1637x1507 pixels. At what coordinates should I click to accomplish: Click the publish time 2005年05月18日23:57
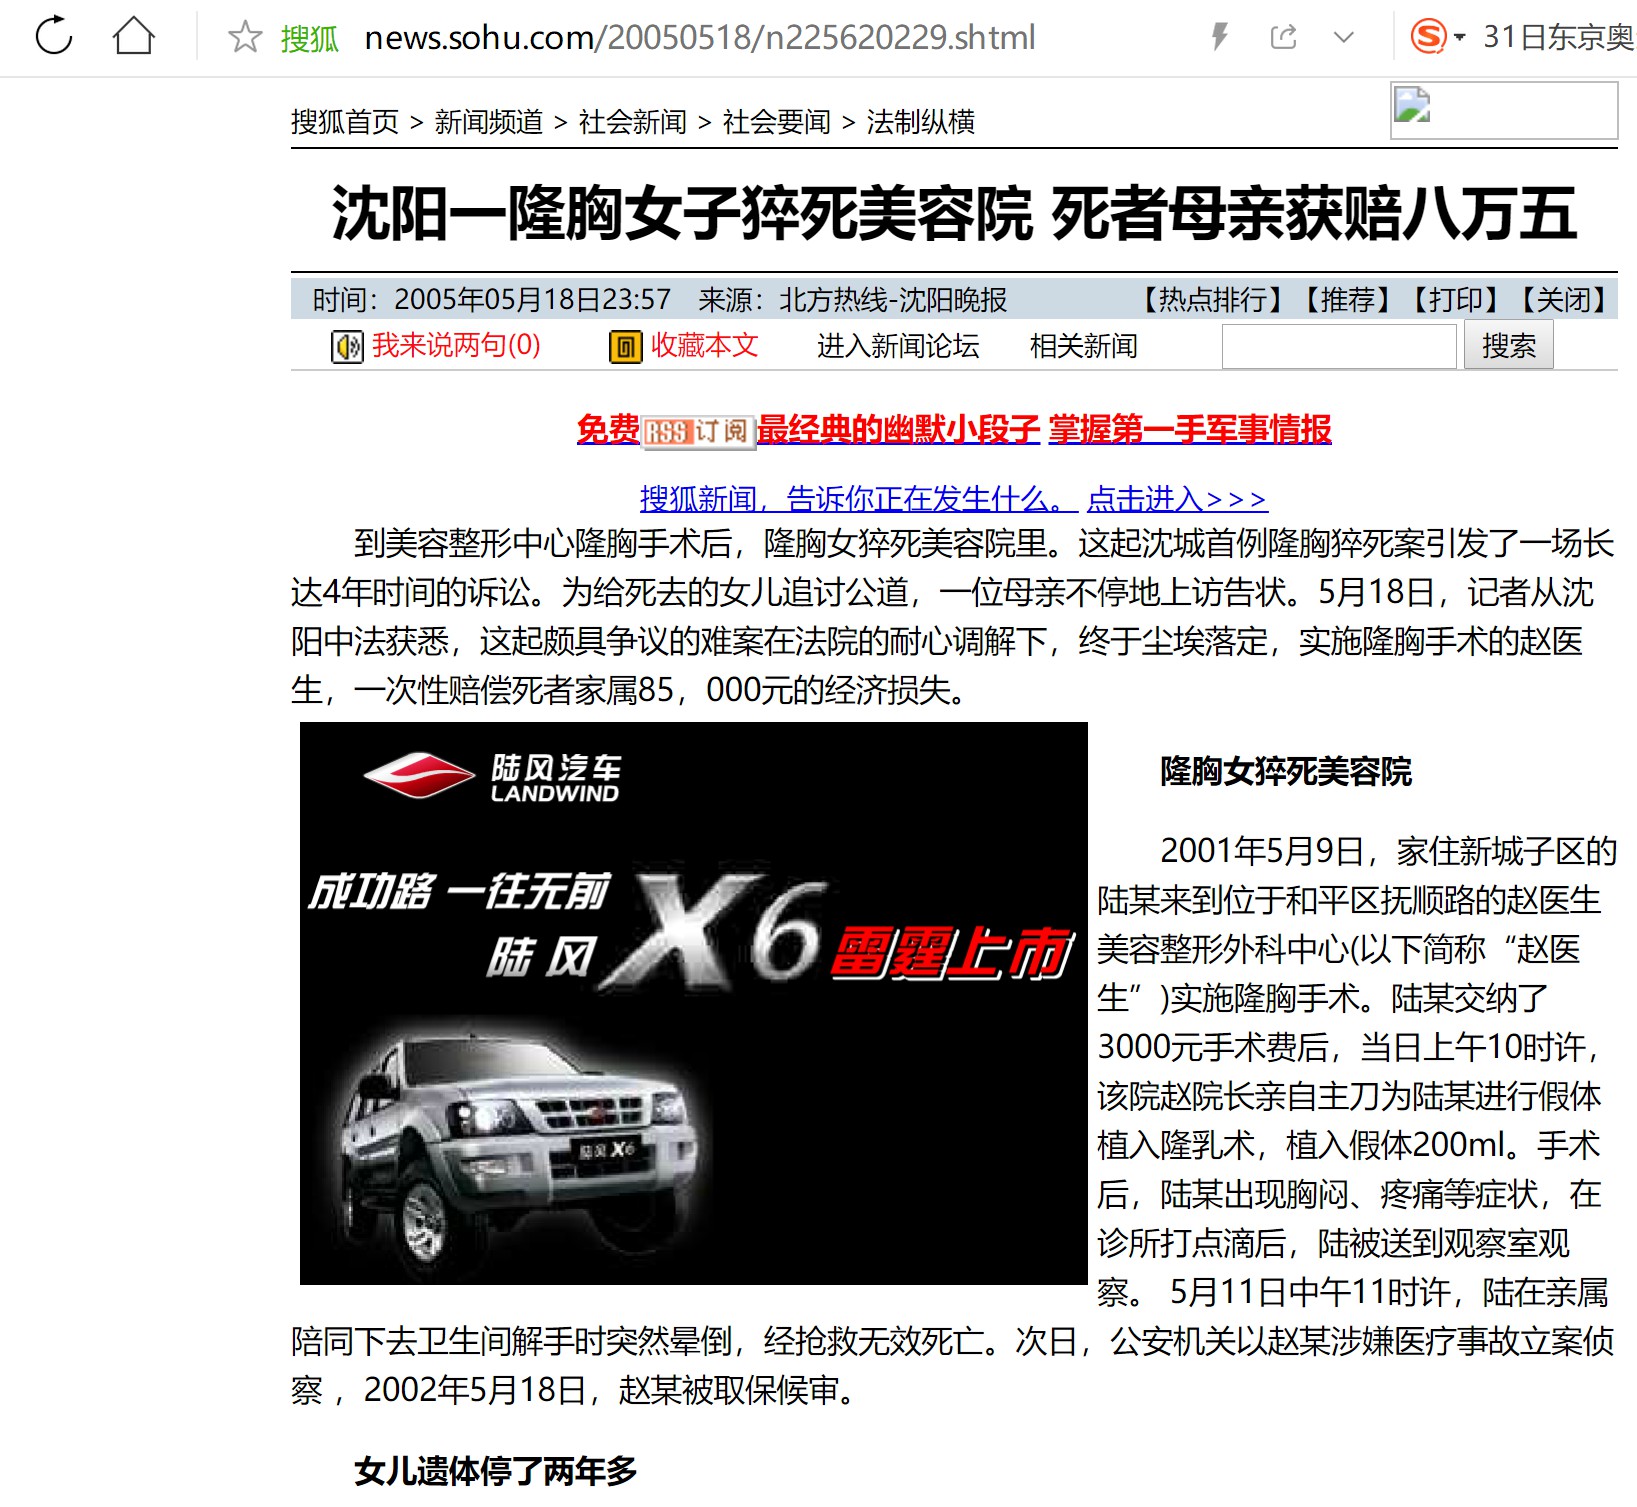(533, 300)
